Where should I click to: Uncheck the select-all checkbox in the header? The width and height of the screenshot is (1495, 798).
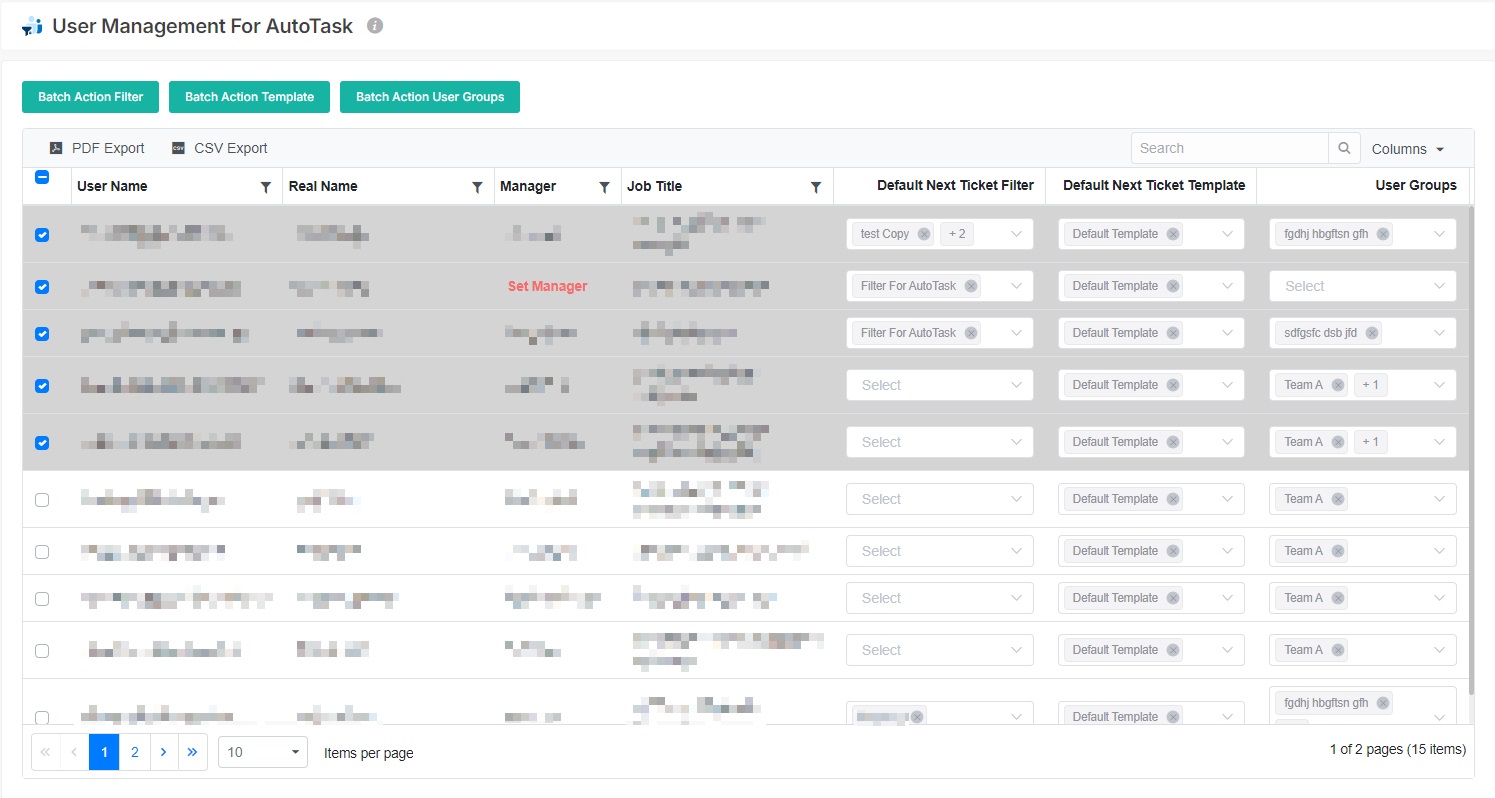(x=42, y=177)
